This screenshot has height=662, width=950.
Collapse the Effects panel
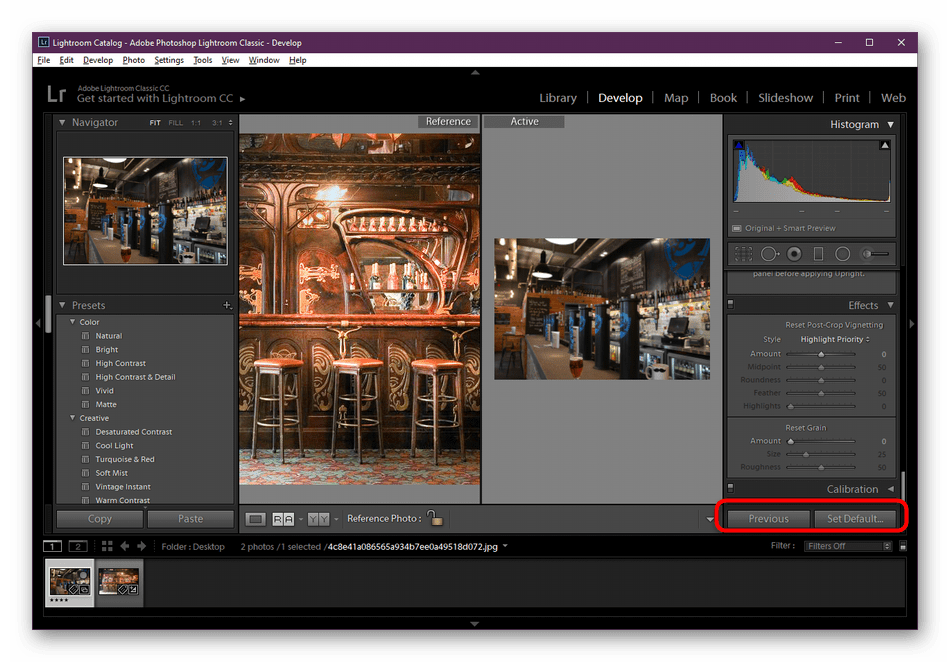point(891,305)
